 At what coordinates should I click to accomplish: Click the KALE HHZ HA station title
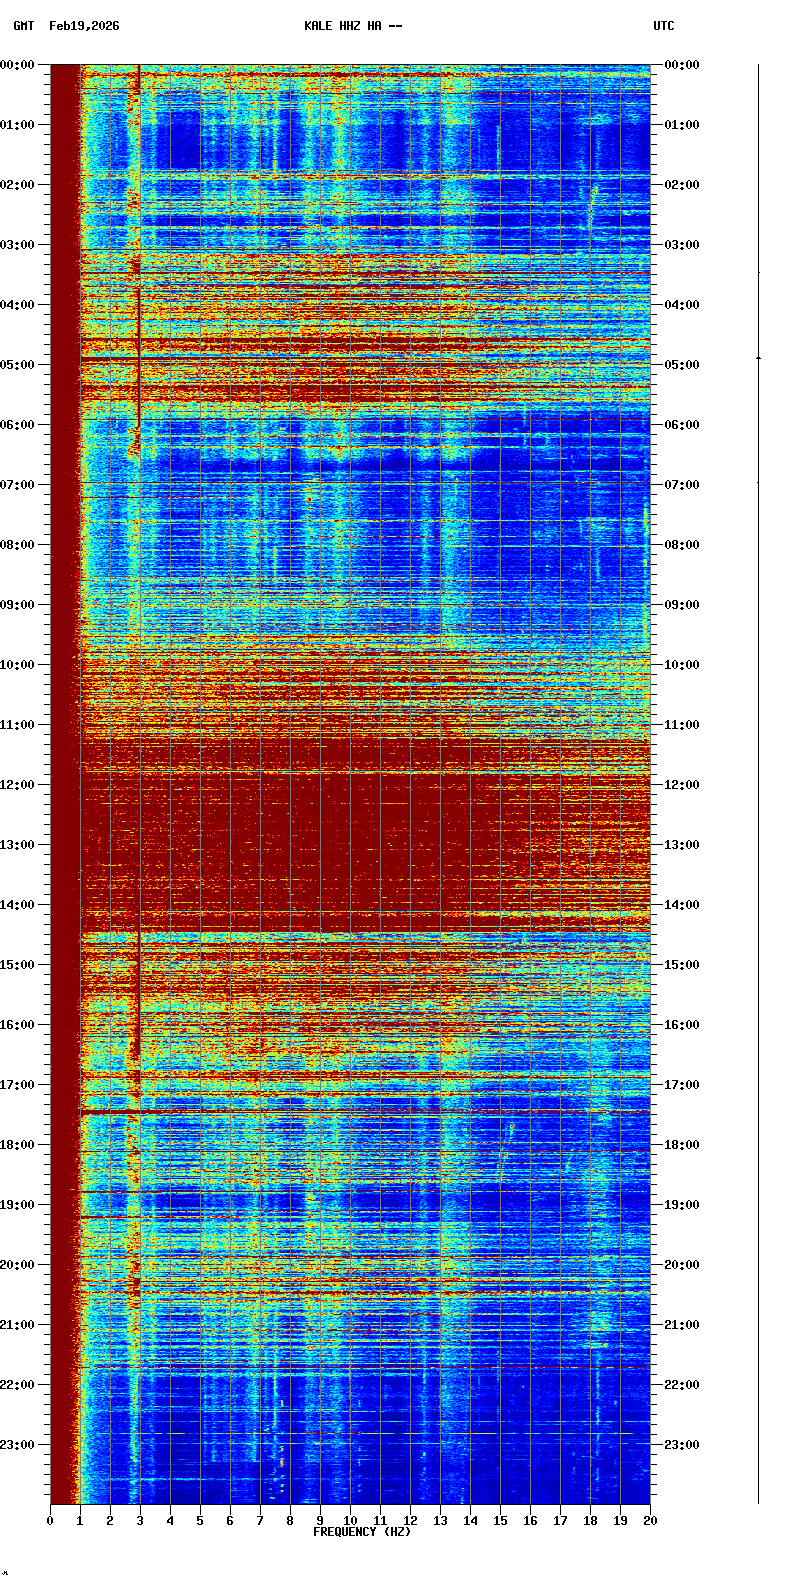coord(353,26)
